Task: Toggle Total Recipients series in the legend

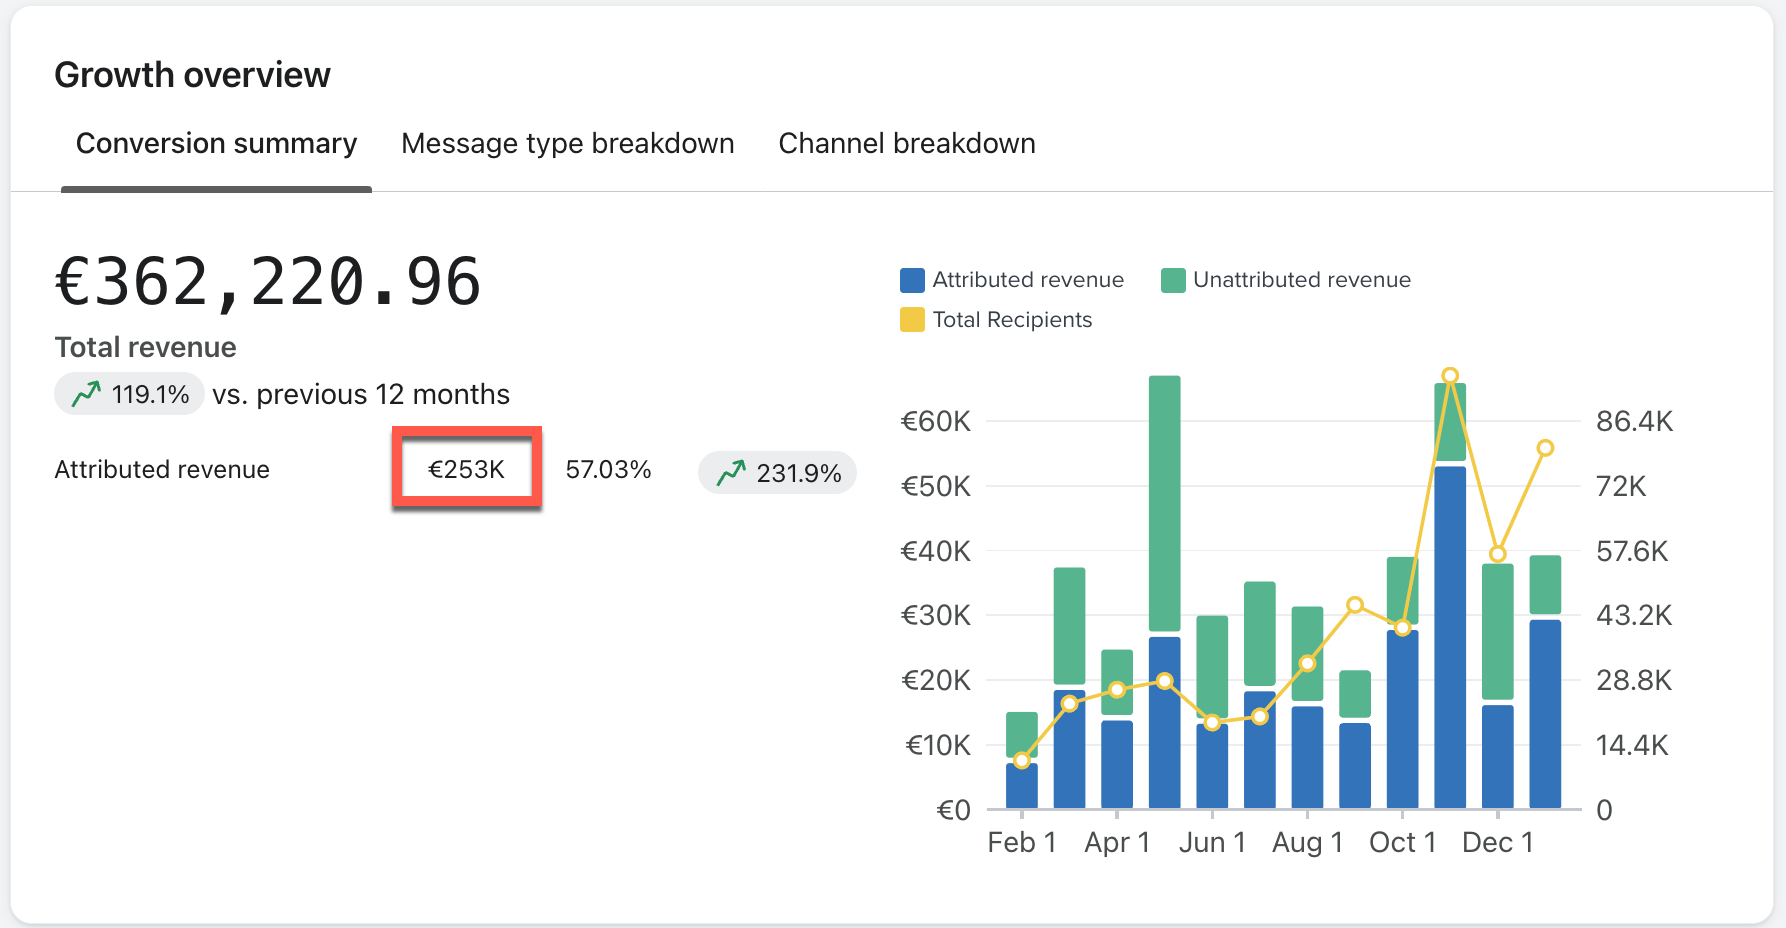Action: pyautogui.click(x=996, y=320)
